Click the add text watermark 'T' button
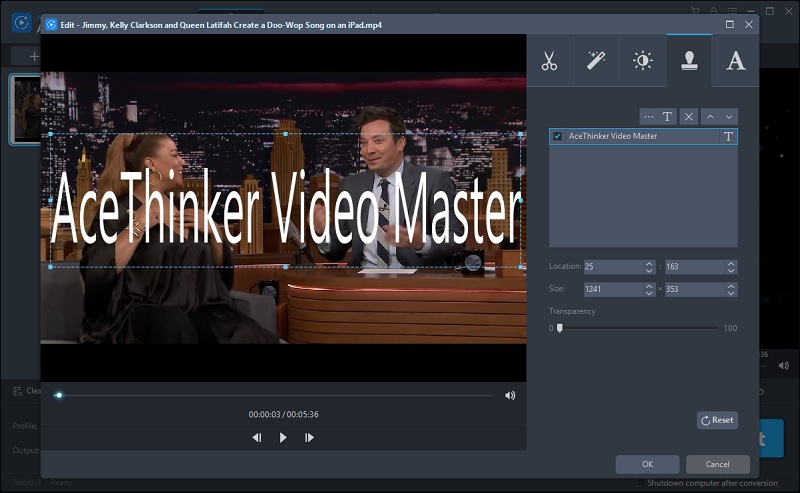This screenshot has height=493, width=800. (668, 117)
